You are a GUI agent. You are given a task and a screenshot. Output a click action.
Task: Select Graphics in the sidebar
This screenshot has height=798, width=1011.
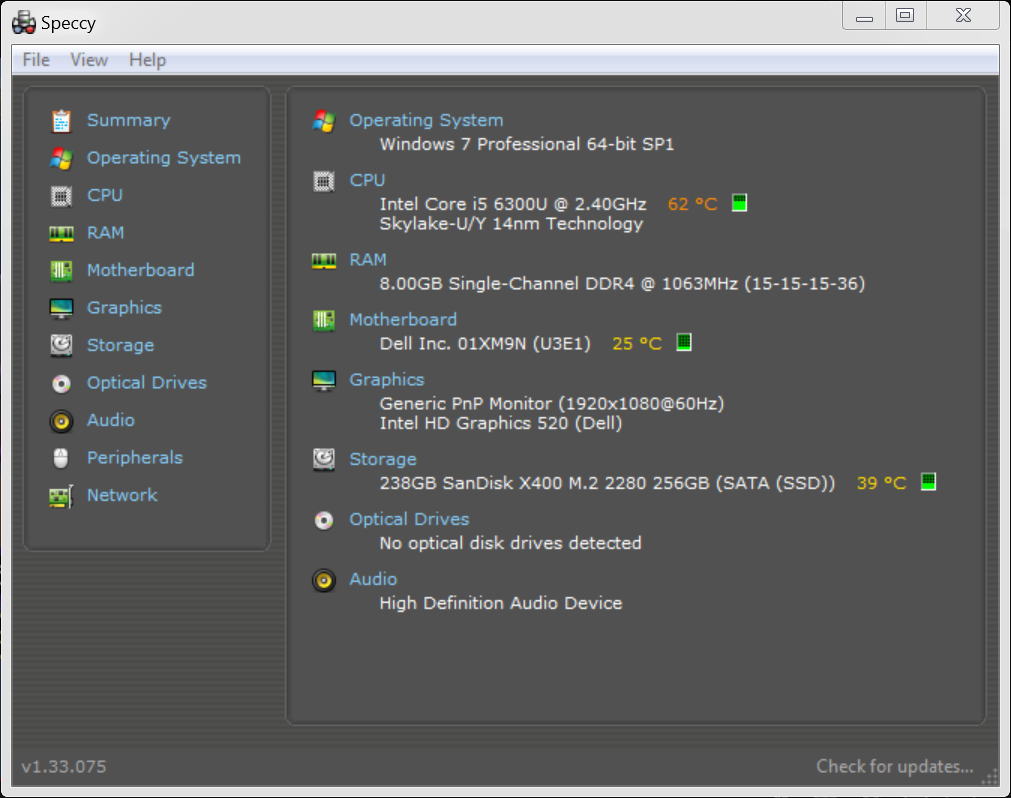[x=124, y=308]
